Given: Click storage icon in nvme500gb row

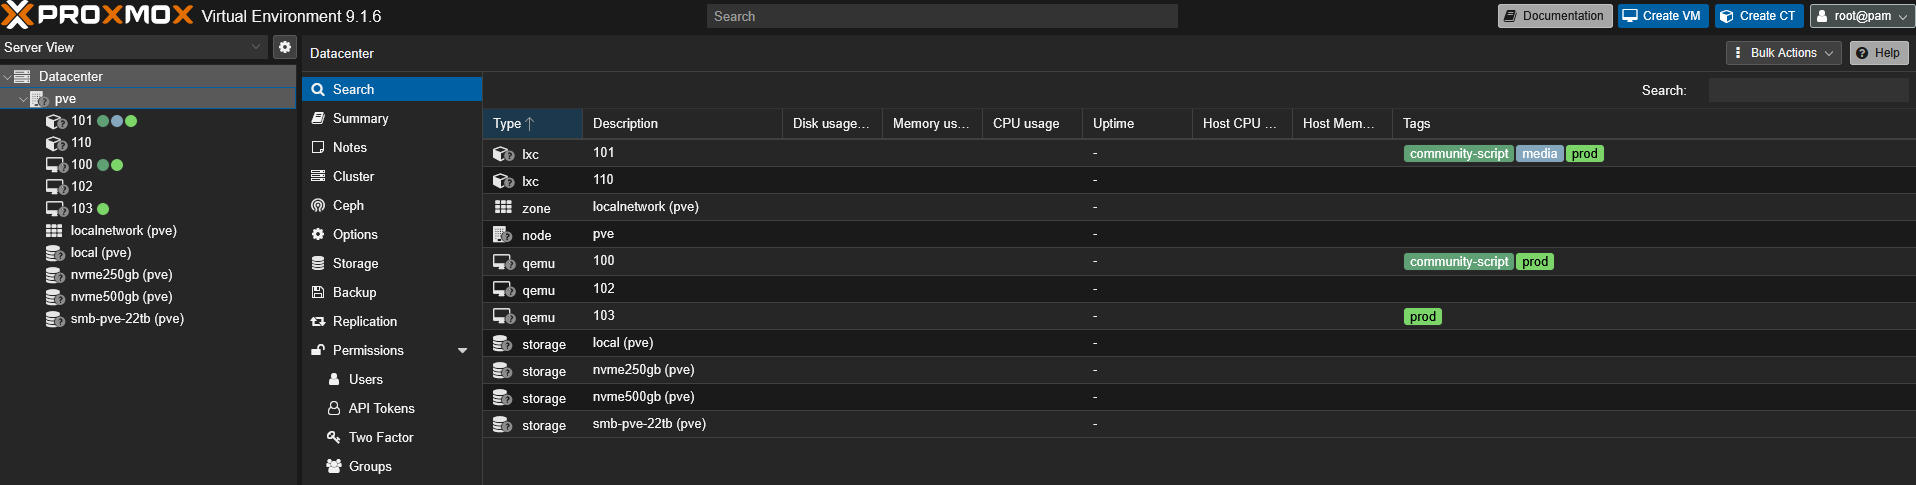Looking at the screenshot, I should 503,397.
